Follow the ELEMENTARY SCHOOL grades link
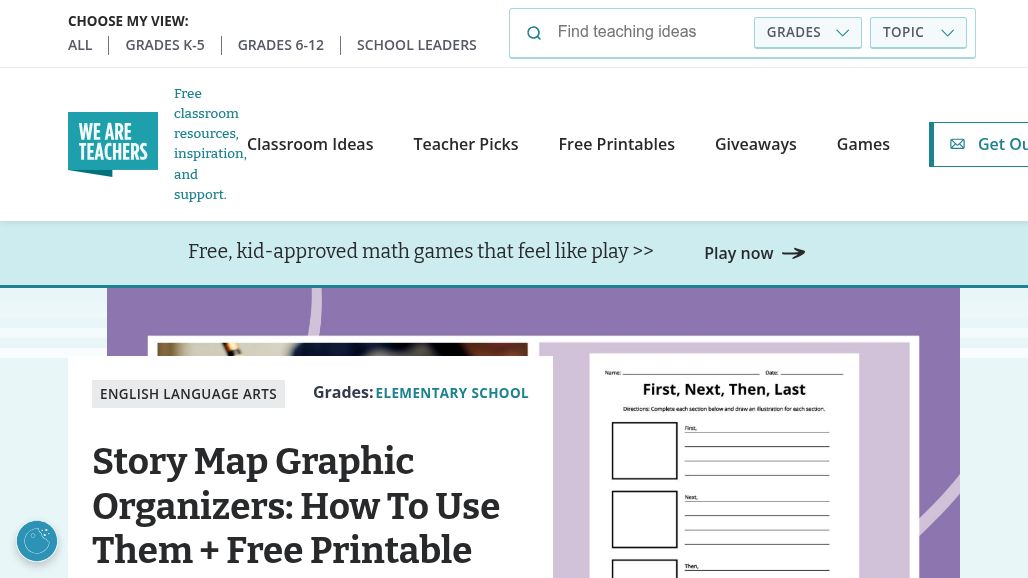 [452, 392]
